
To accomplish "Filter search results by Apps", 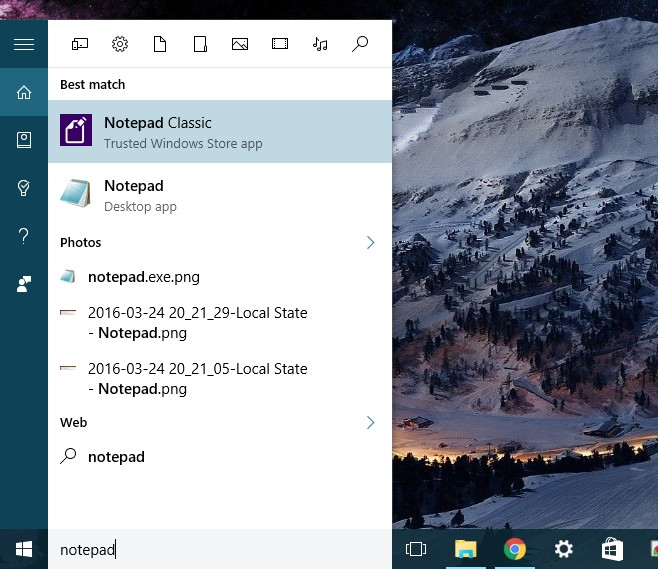I will click(x=80, y=44).
